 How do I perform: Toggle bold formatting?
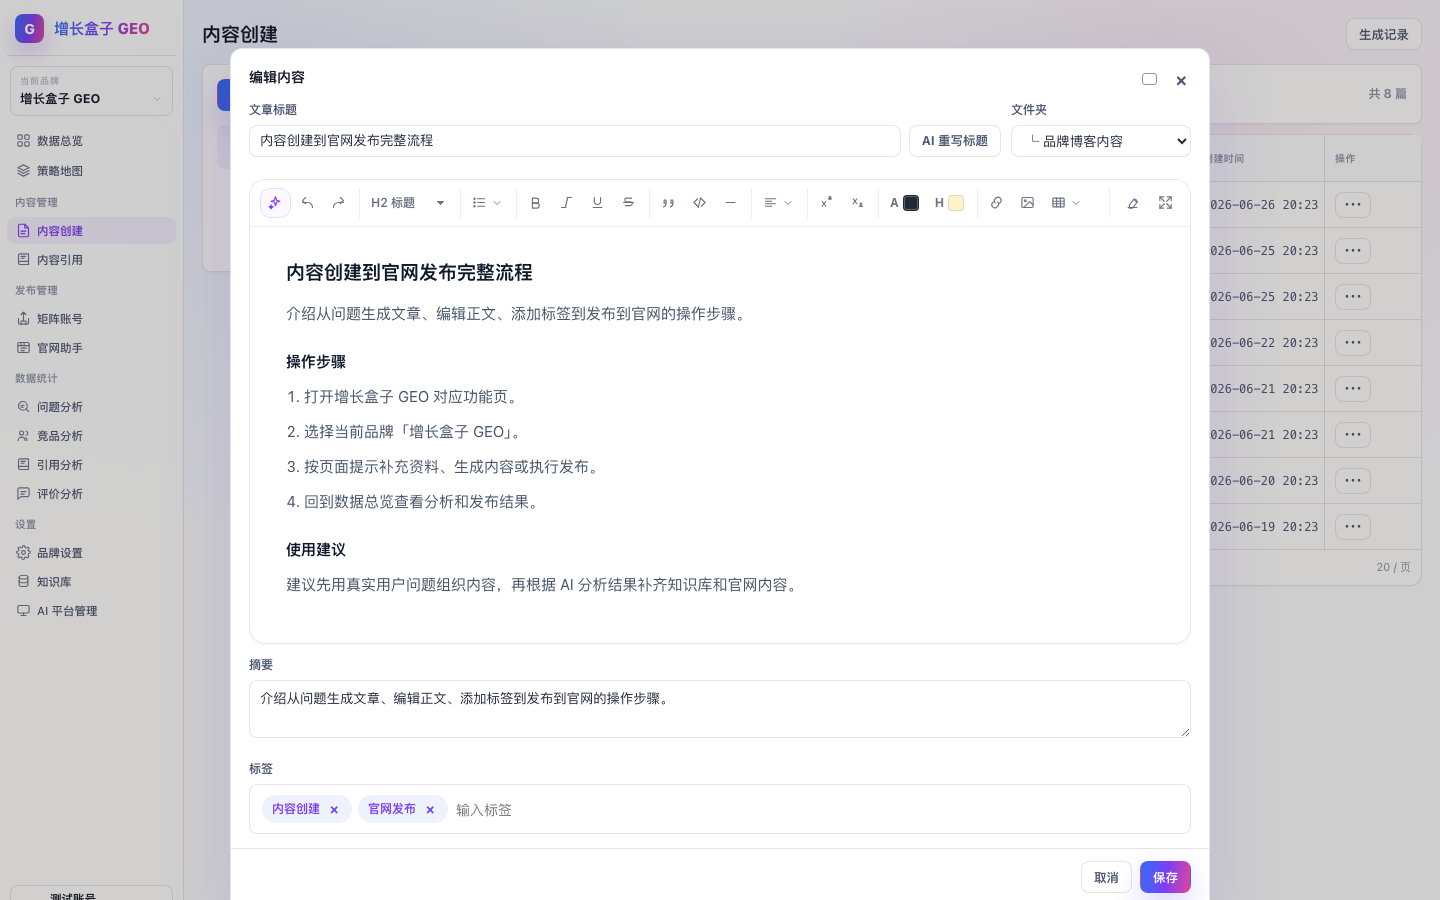tap(535, 203)
